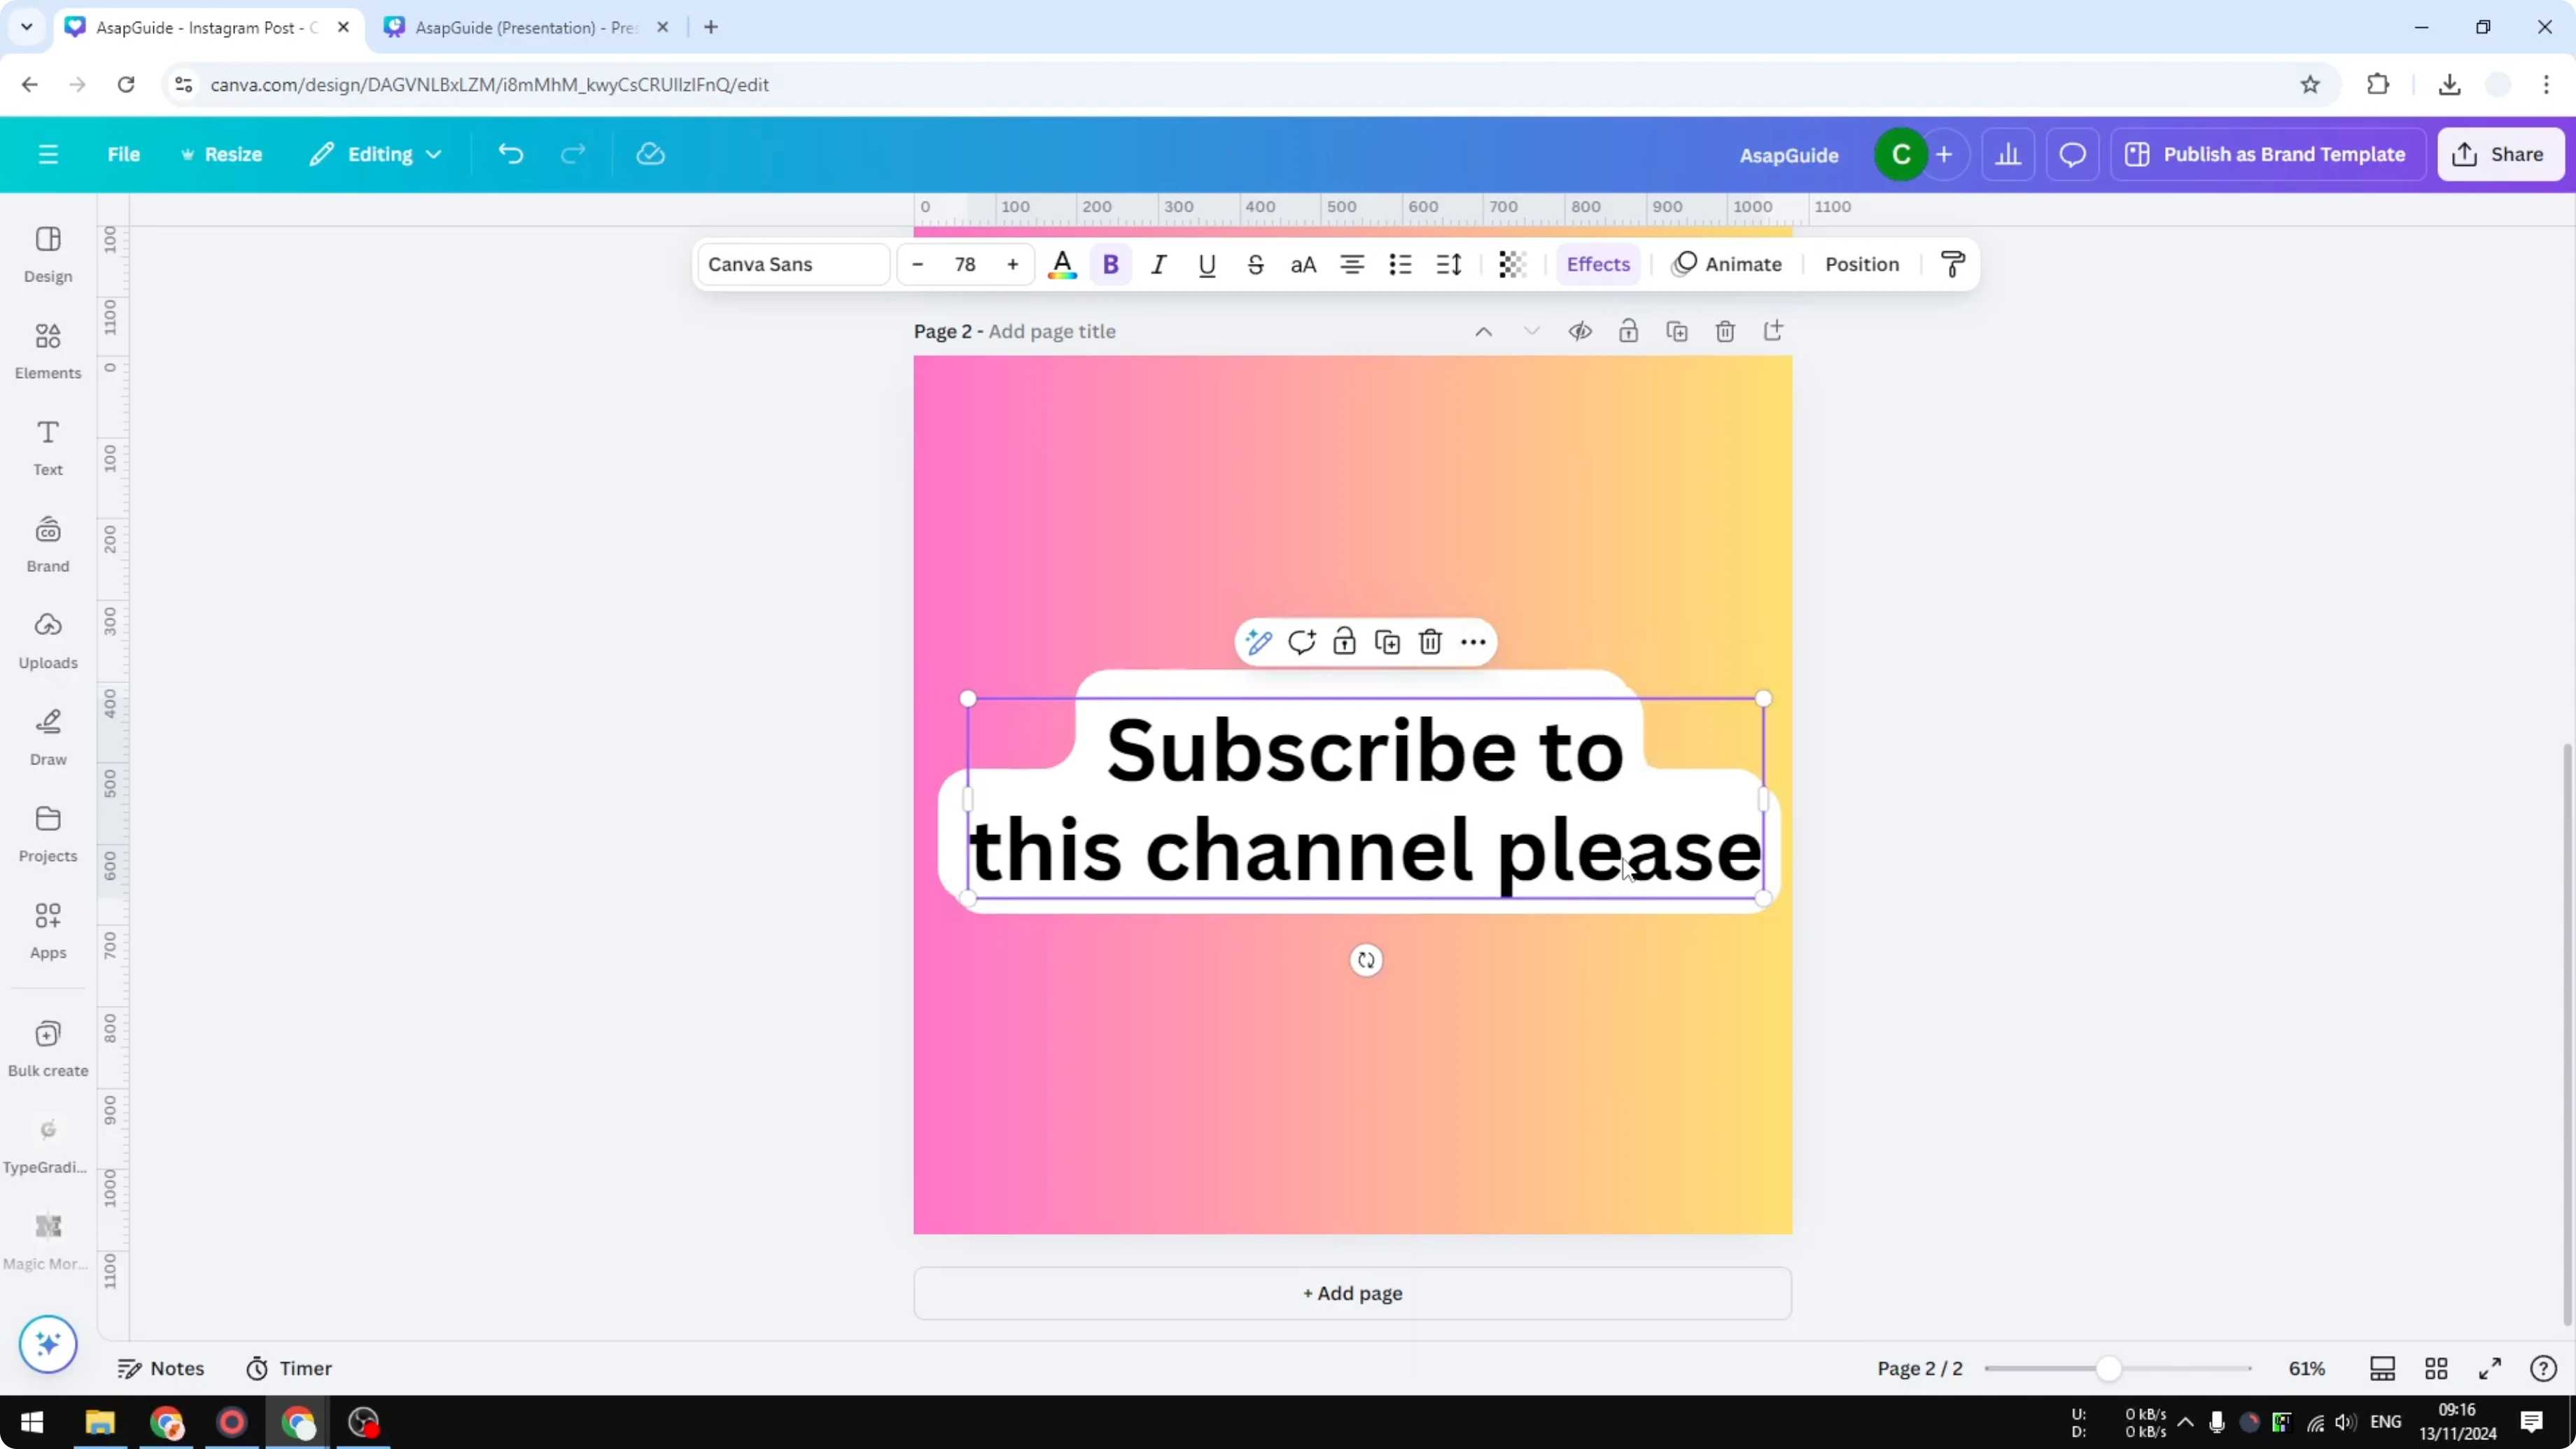Screen dimensions: 2576x1449
Task: Open the Canva Sans font selector
Action: pyautogui.click(x=791, y=264)
